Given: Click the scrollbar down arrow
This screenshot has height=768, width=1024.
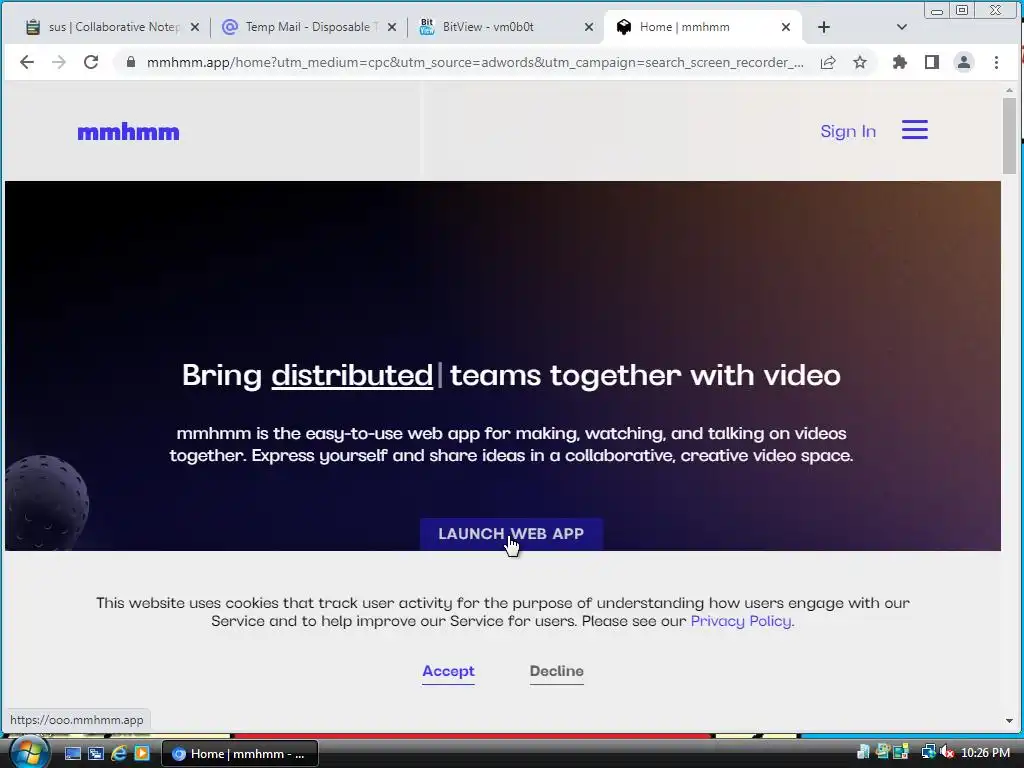Looking at the screenshot, I should click(x=1009, y=721).
